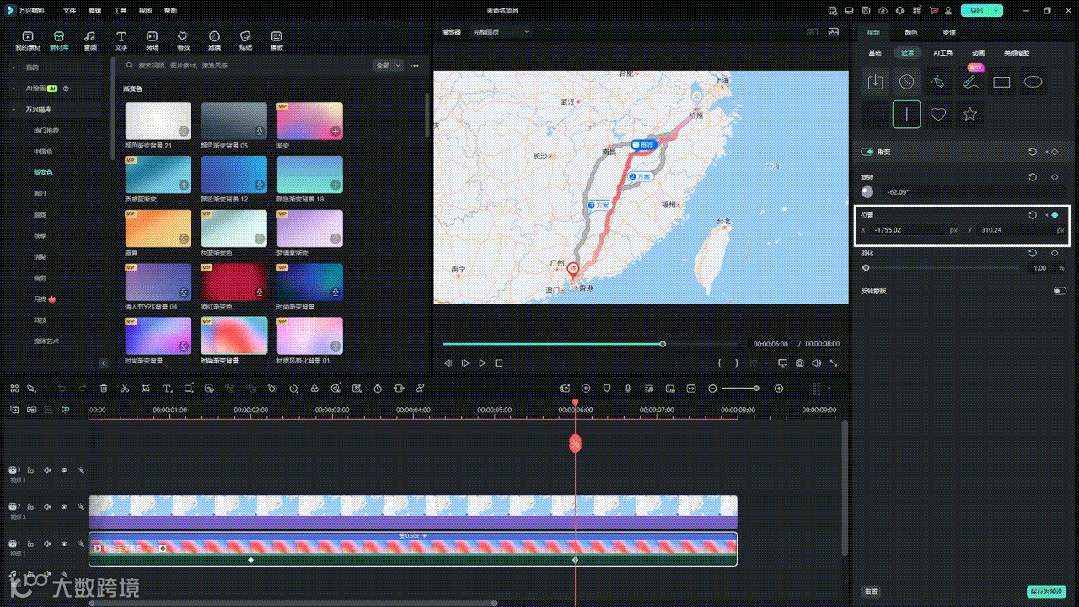Expand the 我的 tree section
Viewport: 1079px width, 607px height.
14,67
